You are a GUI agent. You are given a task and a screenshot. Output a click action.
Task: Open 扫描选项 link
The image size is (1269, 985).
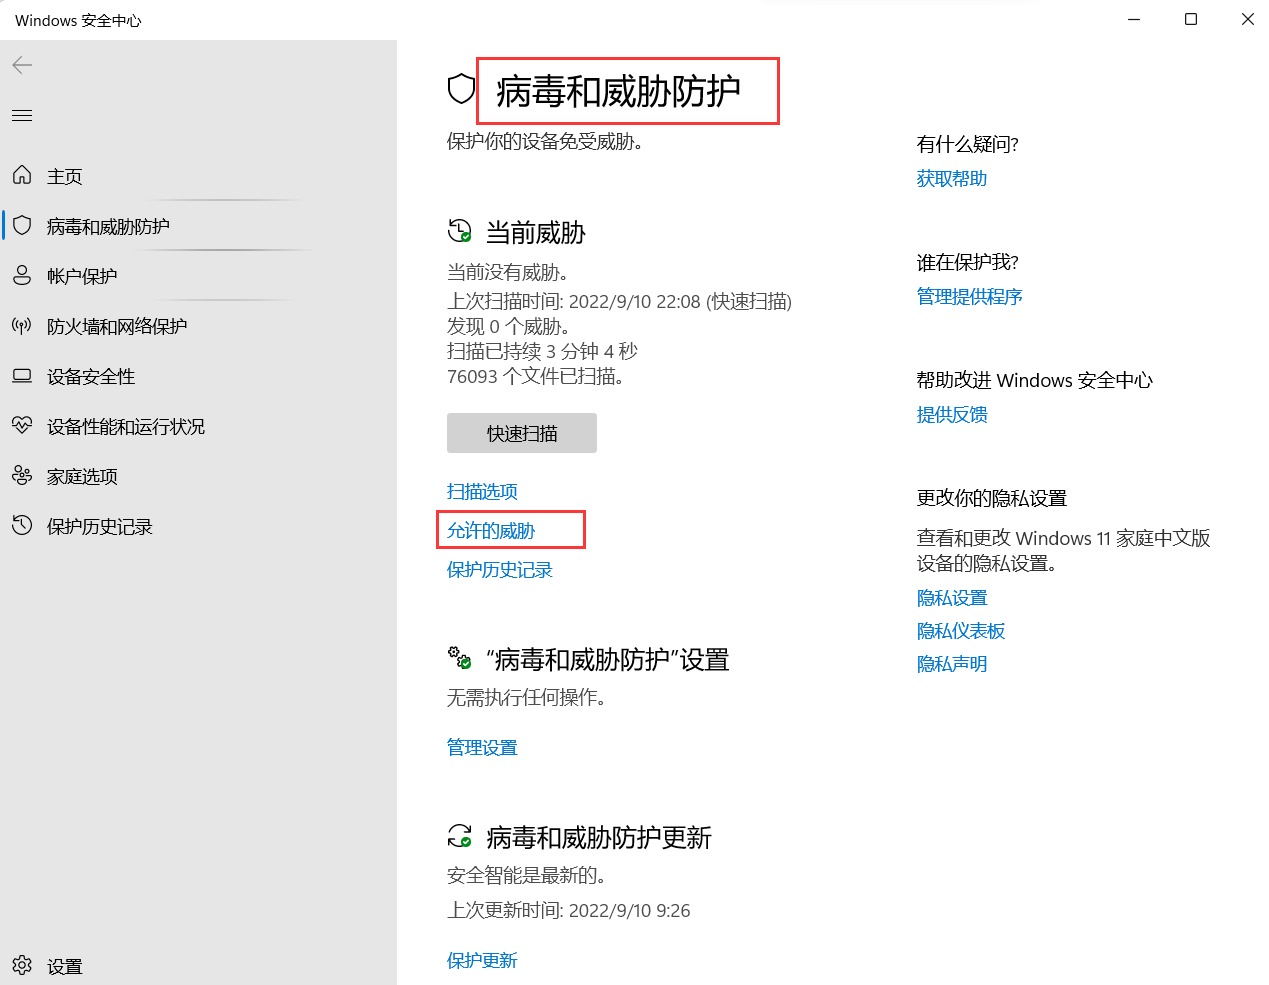click(x=482, y=491)
